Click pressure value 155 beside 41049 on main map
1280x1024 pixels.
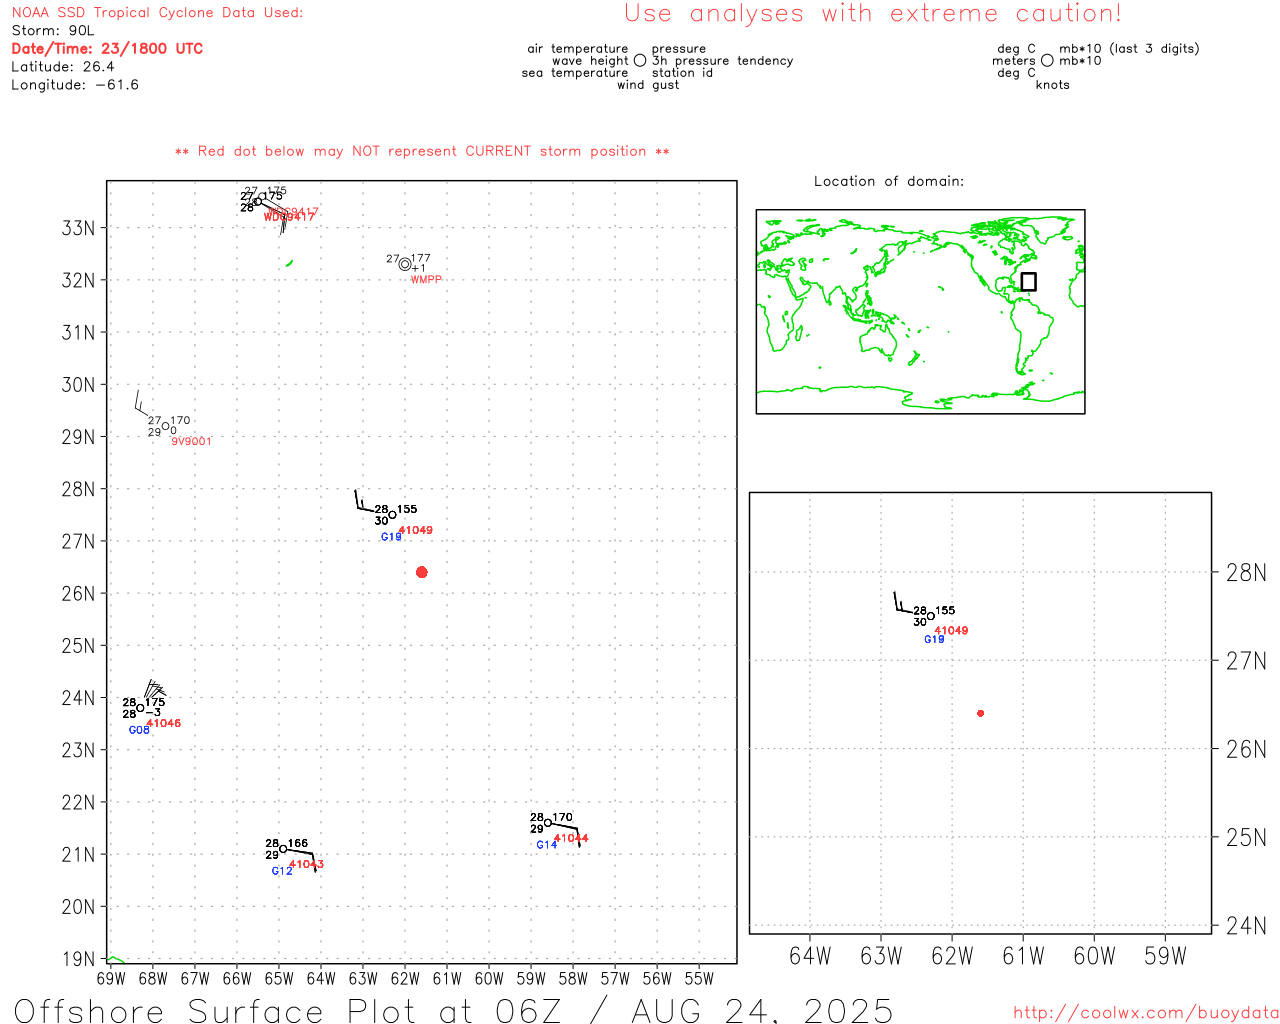[x=407, y=509]
